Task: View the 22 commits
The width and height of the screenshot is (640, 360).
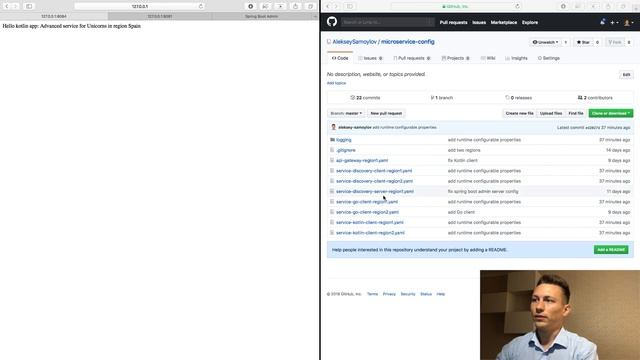Action: [x=365, y=98]
